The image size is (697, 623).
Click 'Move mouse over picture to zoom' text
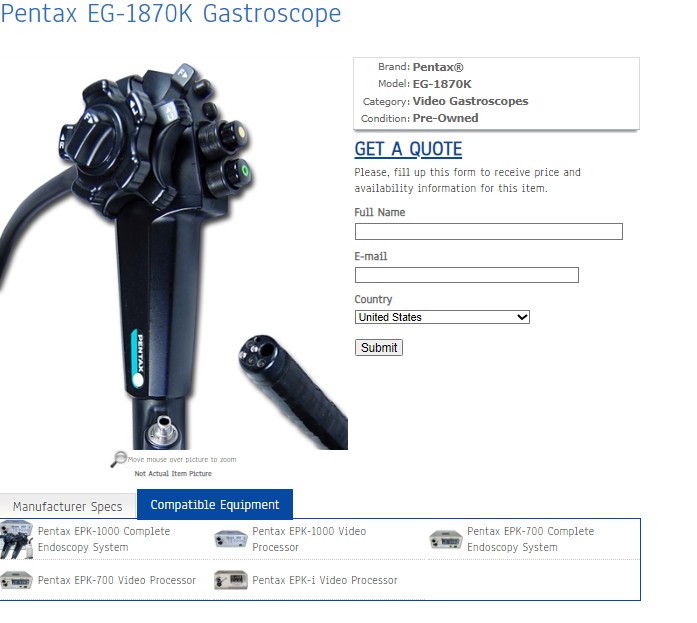182,459
